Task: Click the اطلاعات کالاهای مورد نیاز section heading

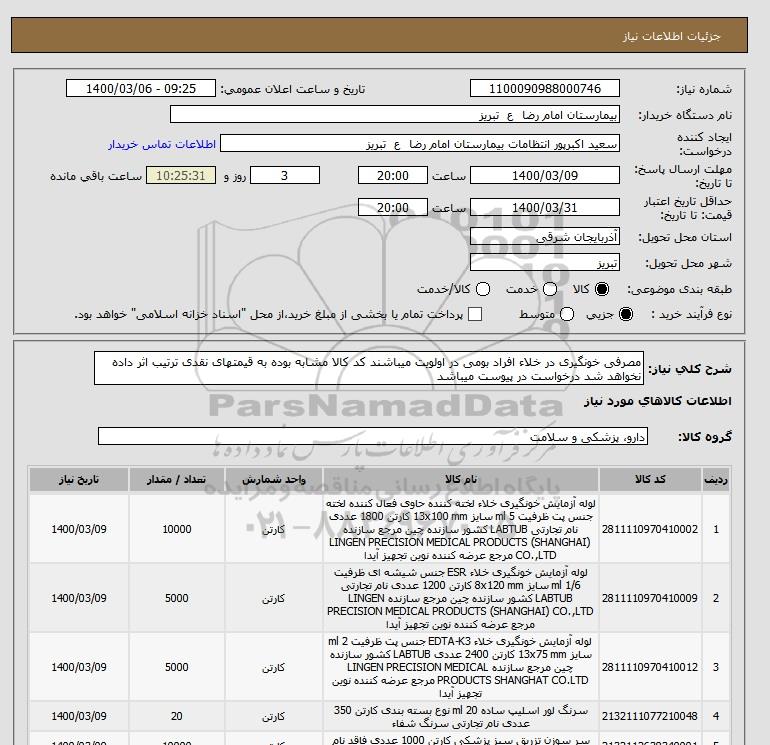Action: [x=658, y=401]
